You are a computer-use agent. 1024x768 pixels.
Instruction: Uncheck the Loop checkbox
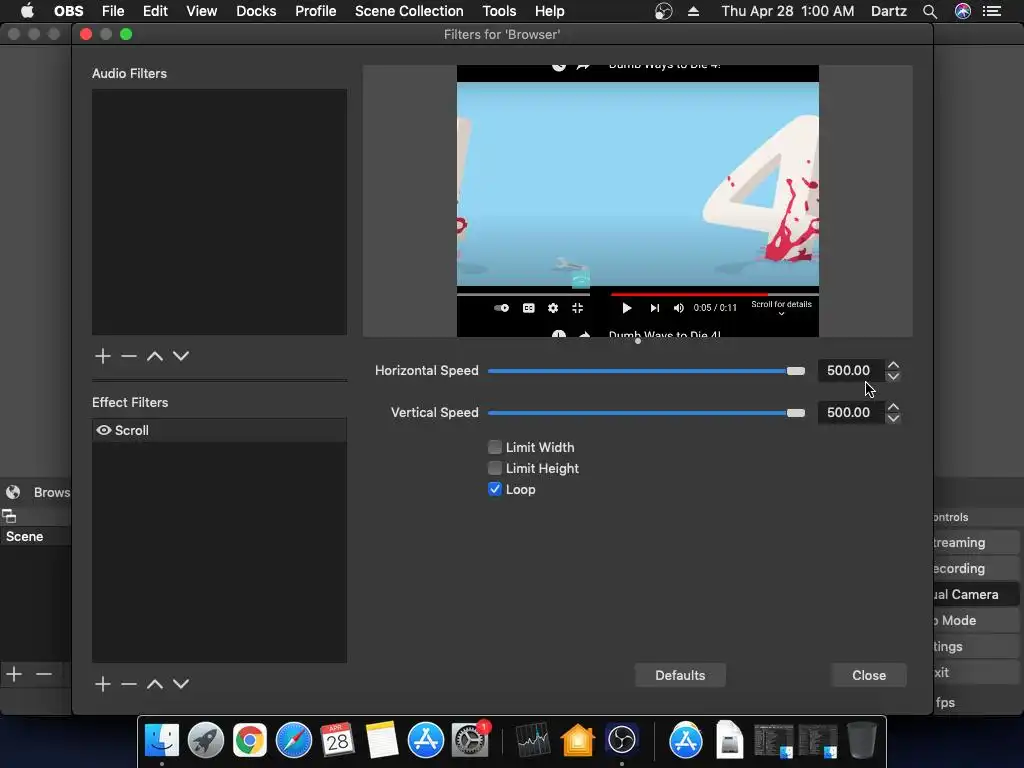click(x=495, y=489)
